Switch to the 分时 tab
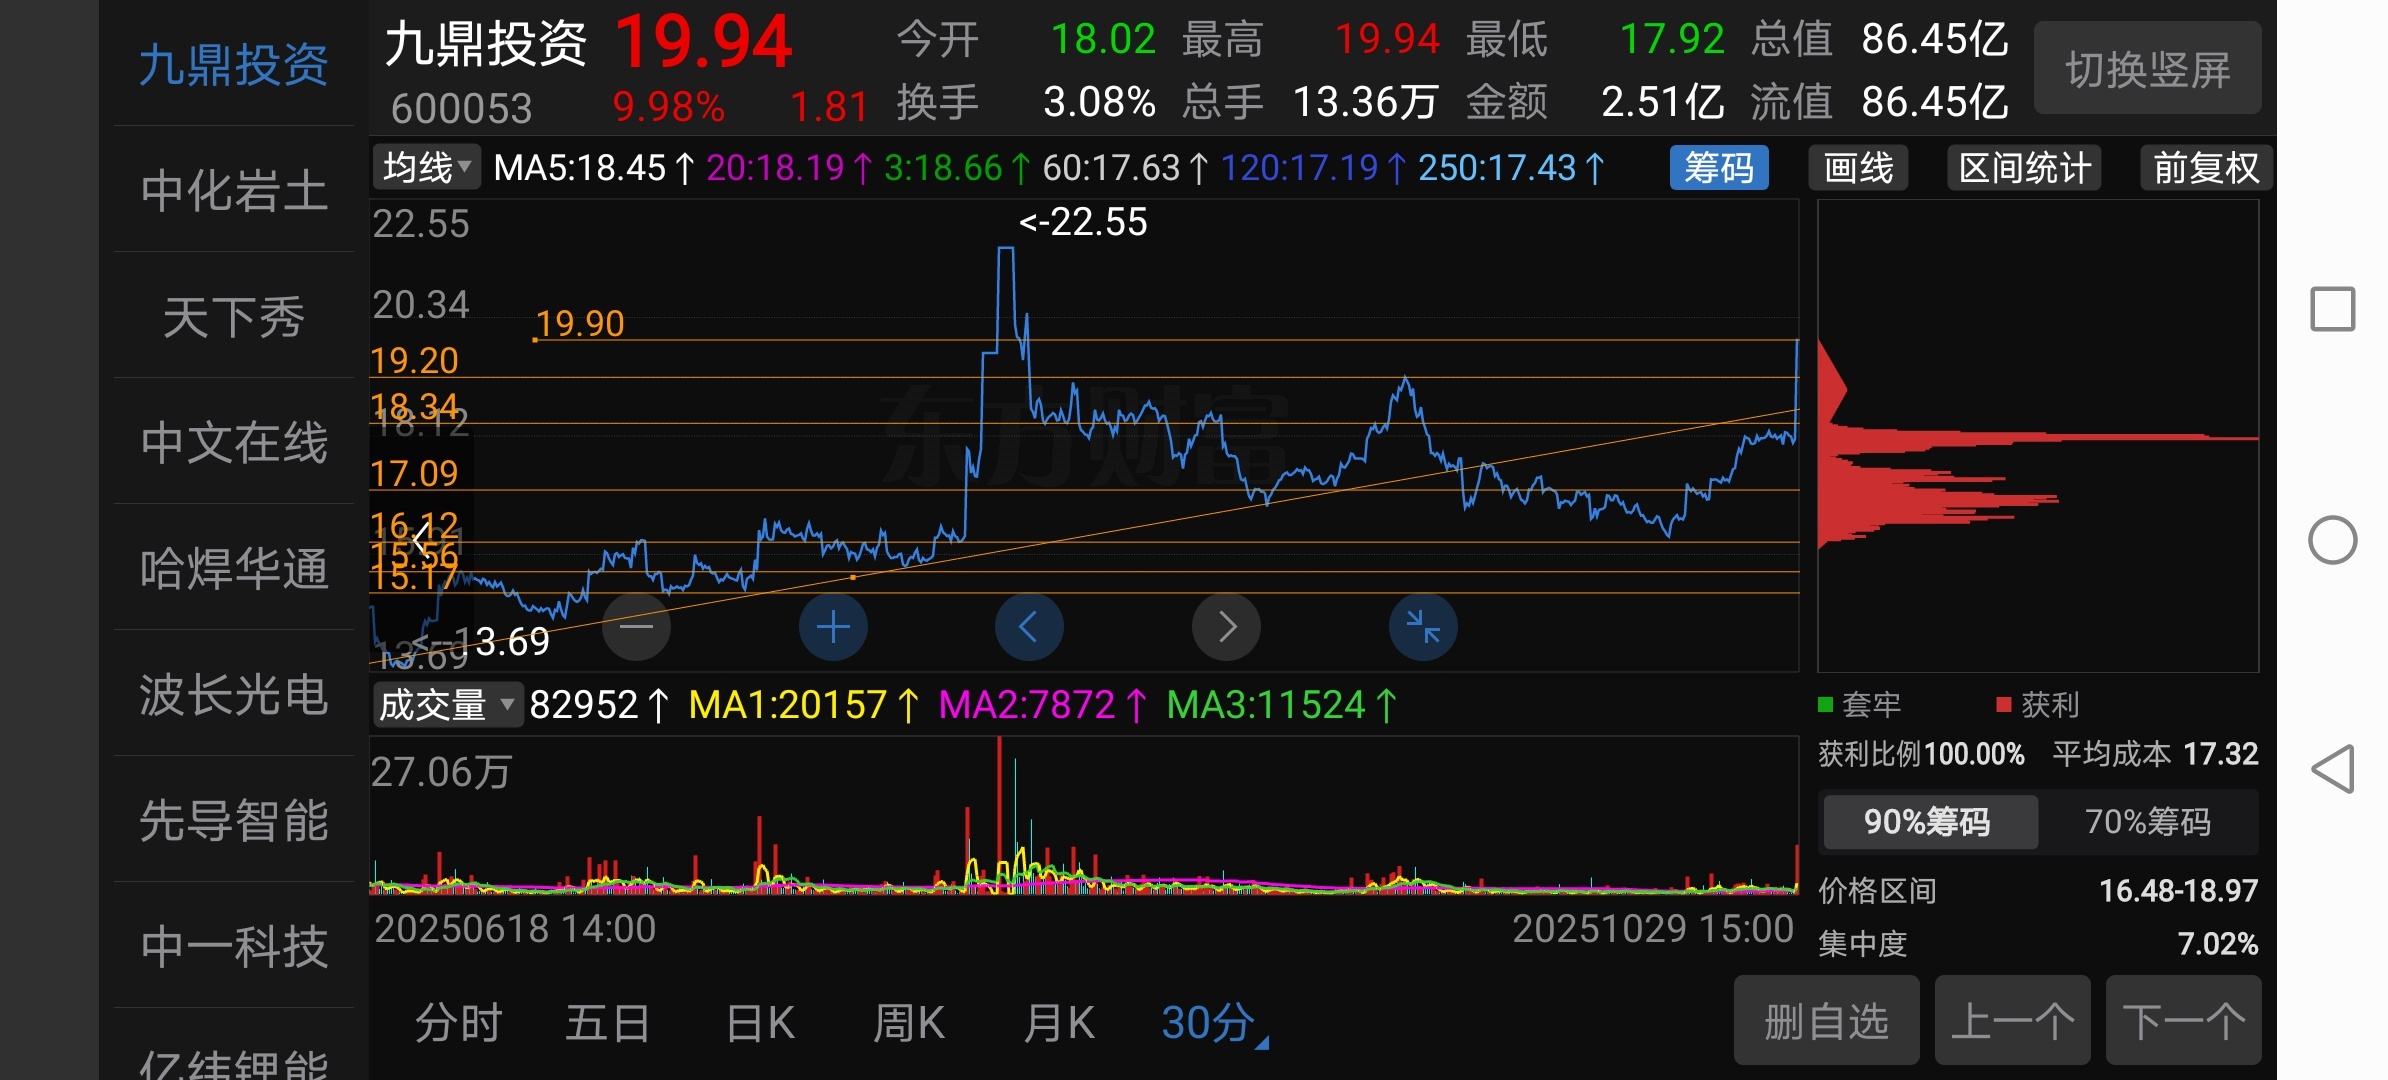The image size is (2388, 1080). pyautogui.click(x=458, y=1023)
